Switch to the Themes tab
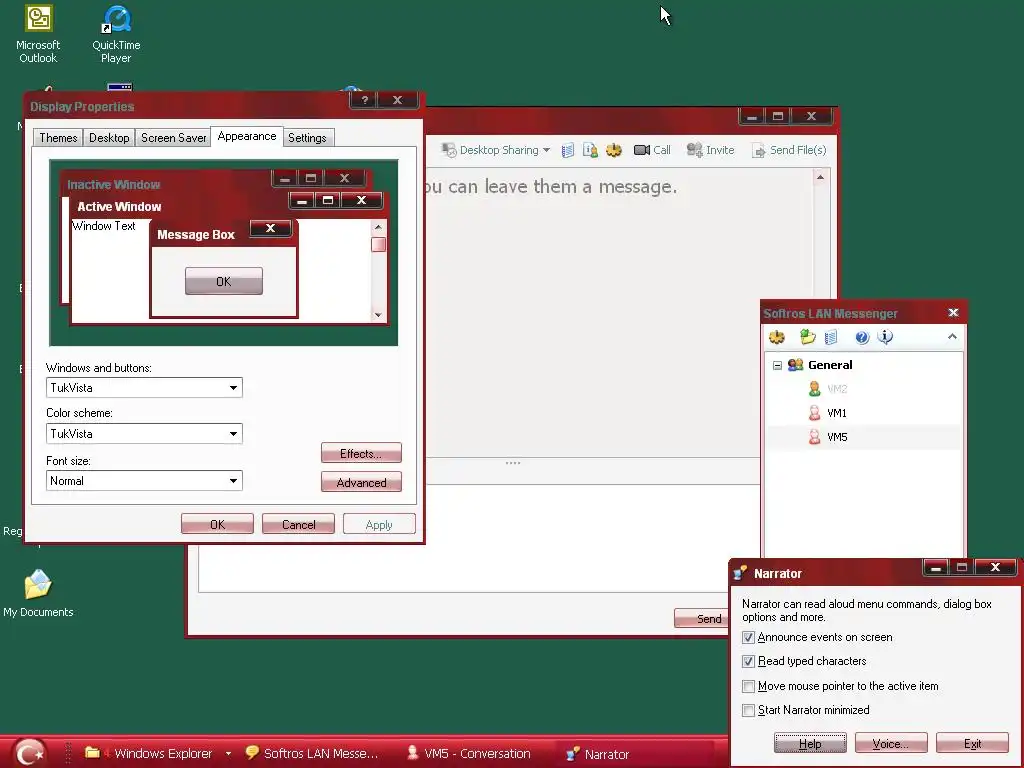 58,138
